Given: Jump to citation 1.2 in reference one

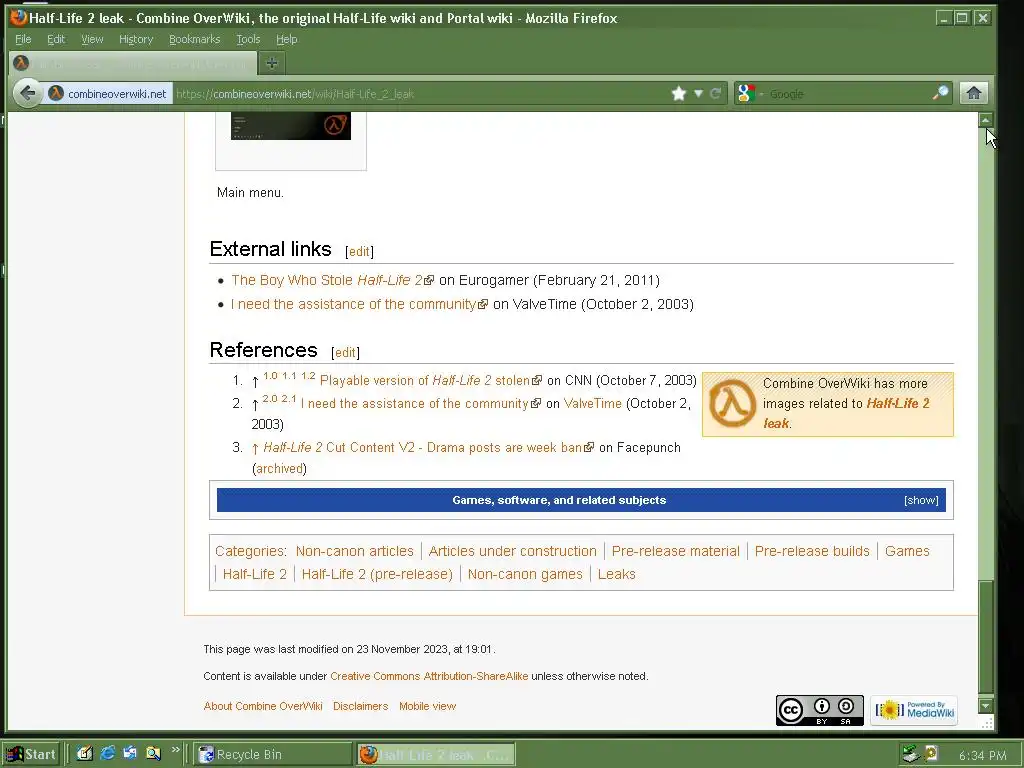Looking at the screenshot, I should coord(308,376).
